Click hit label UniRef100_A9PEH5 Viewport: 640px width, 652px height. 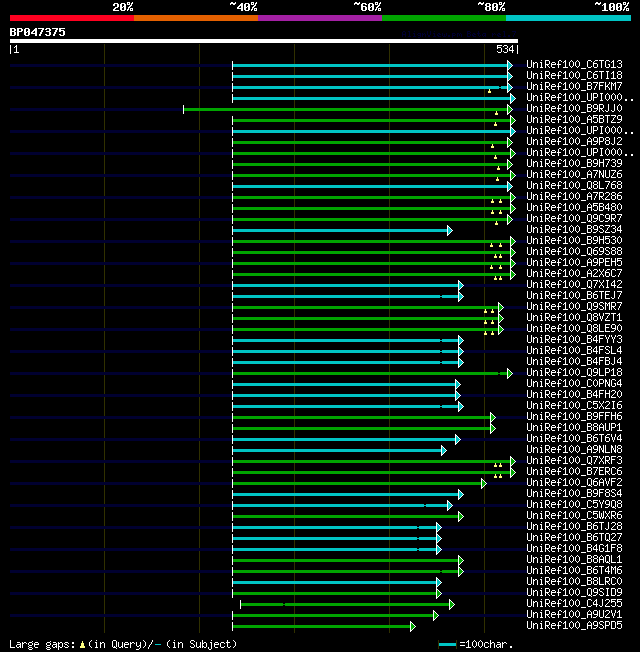coord(574,262)
